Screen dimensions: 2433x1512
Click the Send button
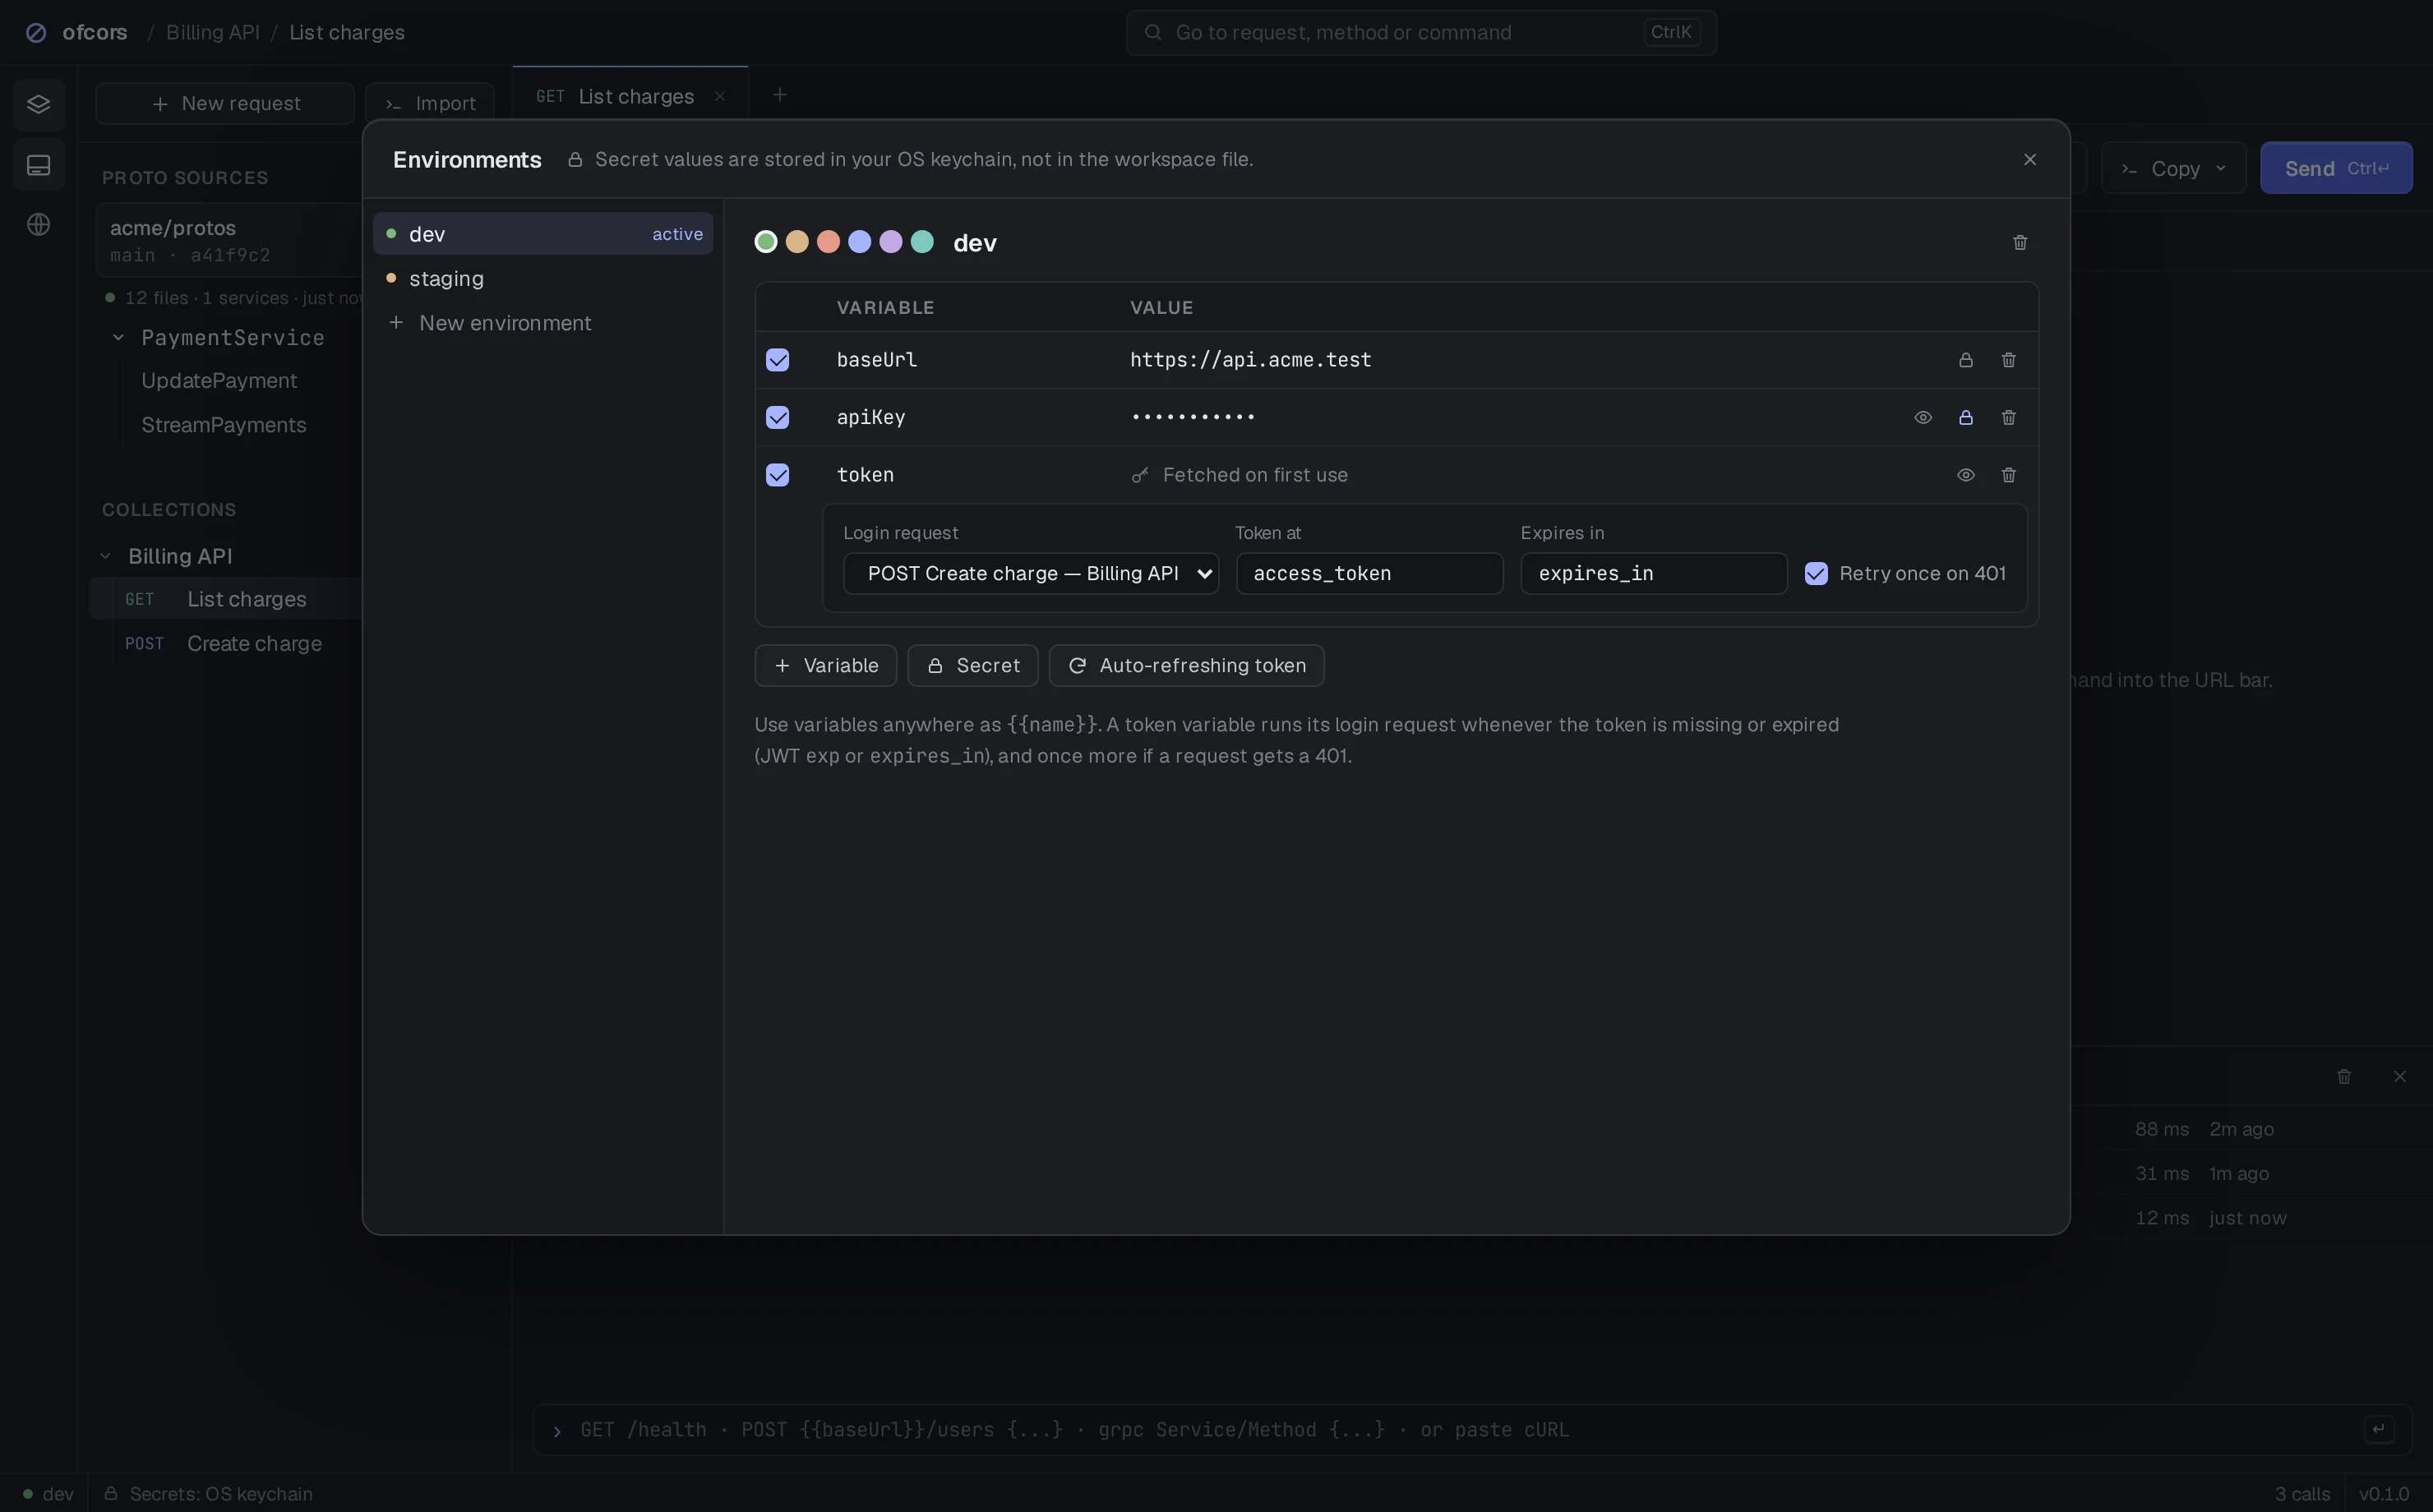coord(2336,169)
